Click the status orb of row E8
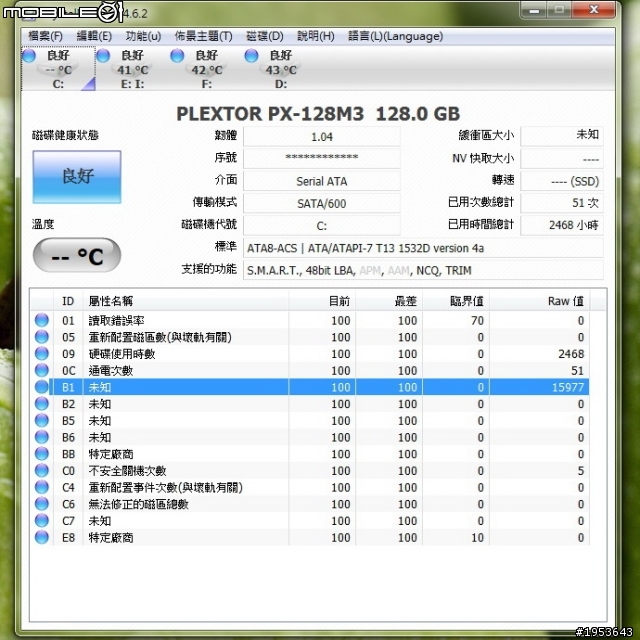 (x=42, y=538)
